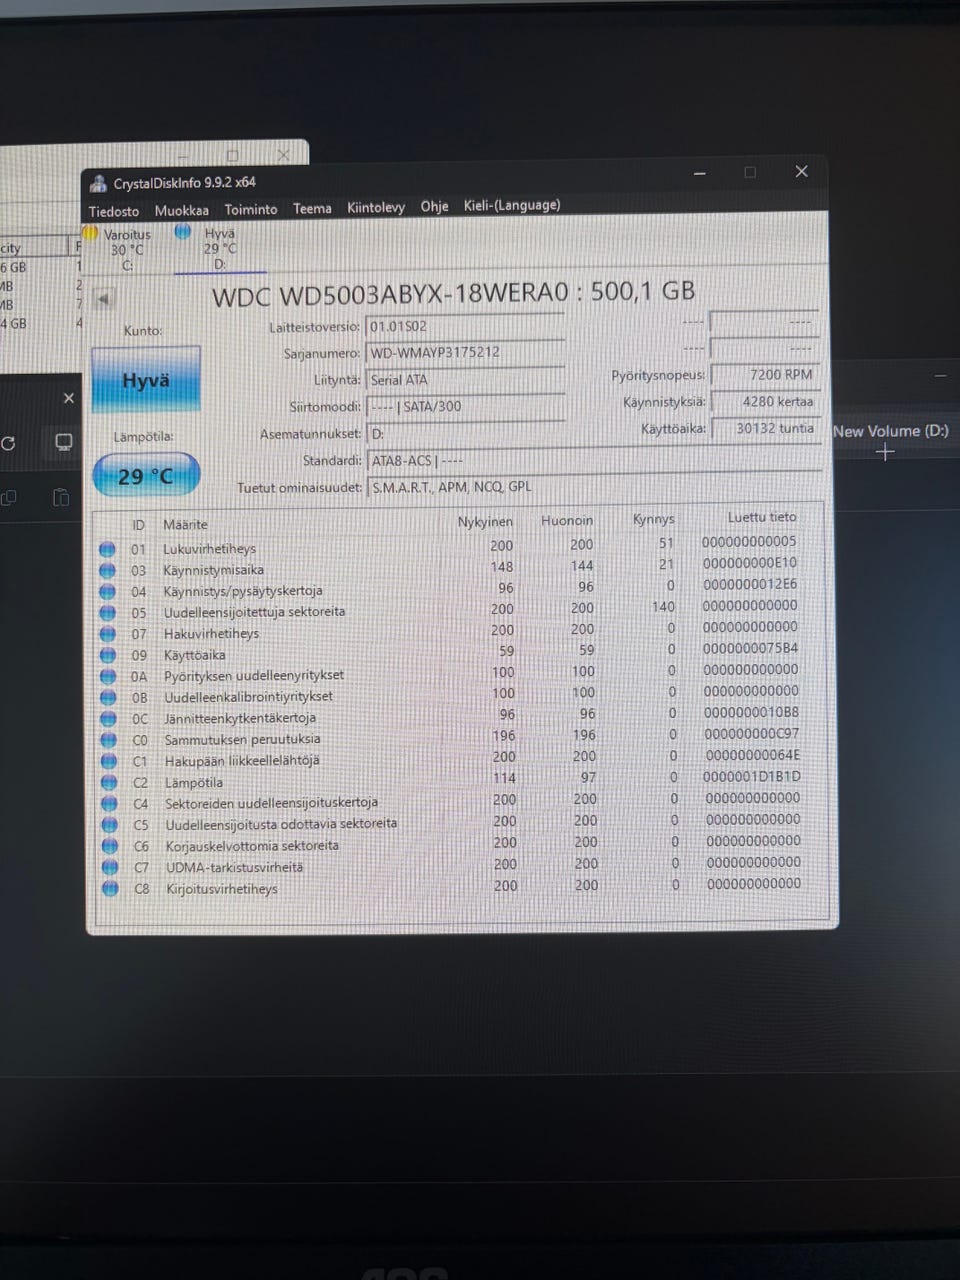The width and height of the screenshot is (960, 1280).
Task: Click the Huonoin column header
Action: point(567,521)
